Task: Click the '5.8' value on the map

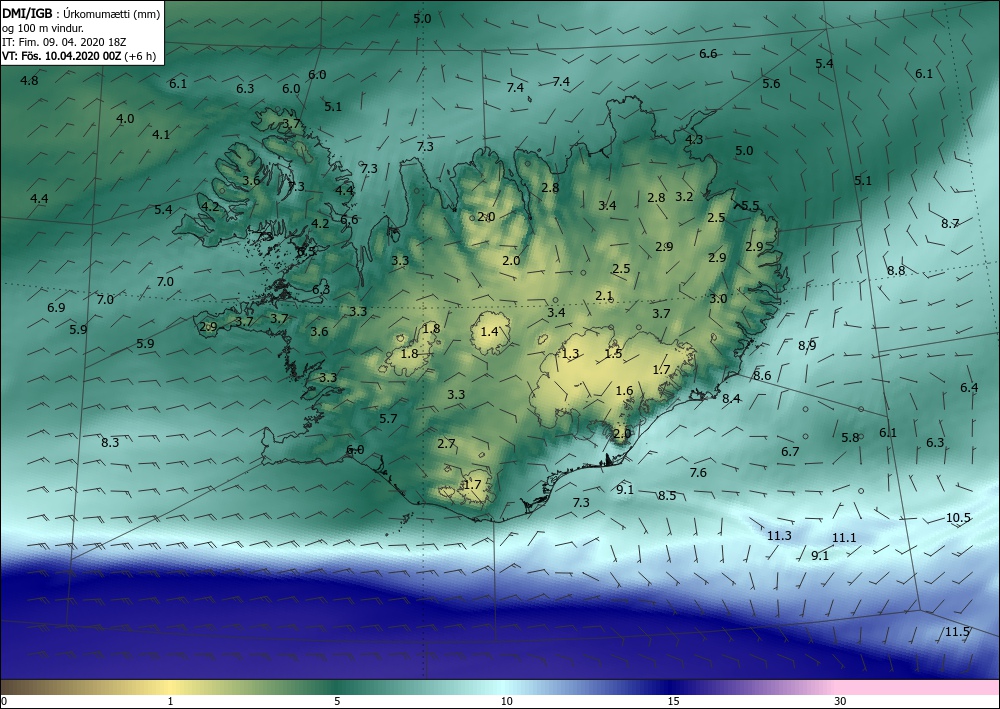Action: (x=850, y=438)
